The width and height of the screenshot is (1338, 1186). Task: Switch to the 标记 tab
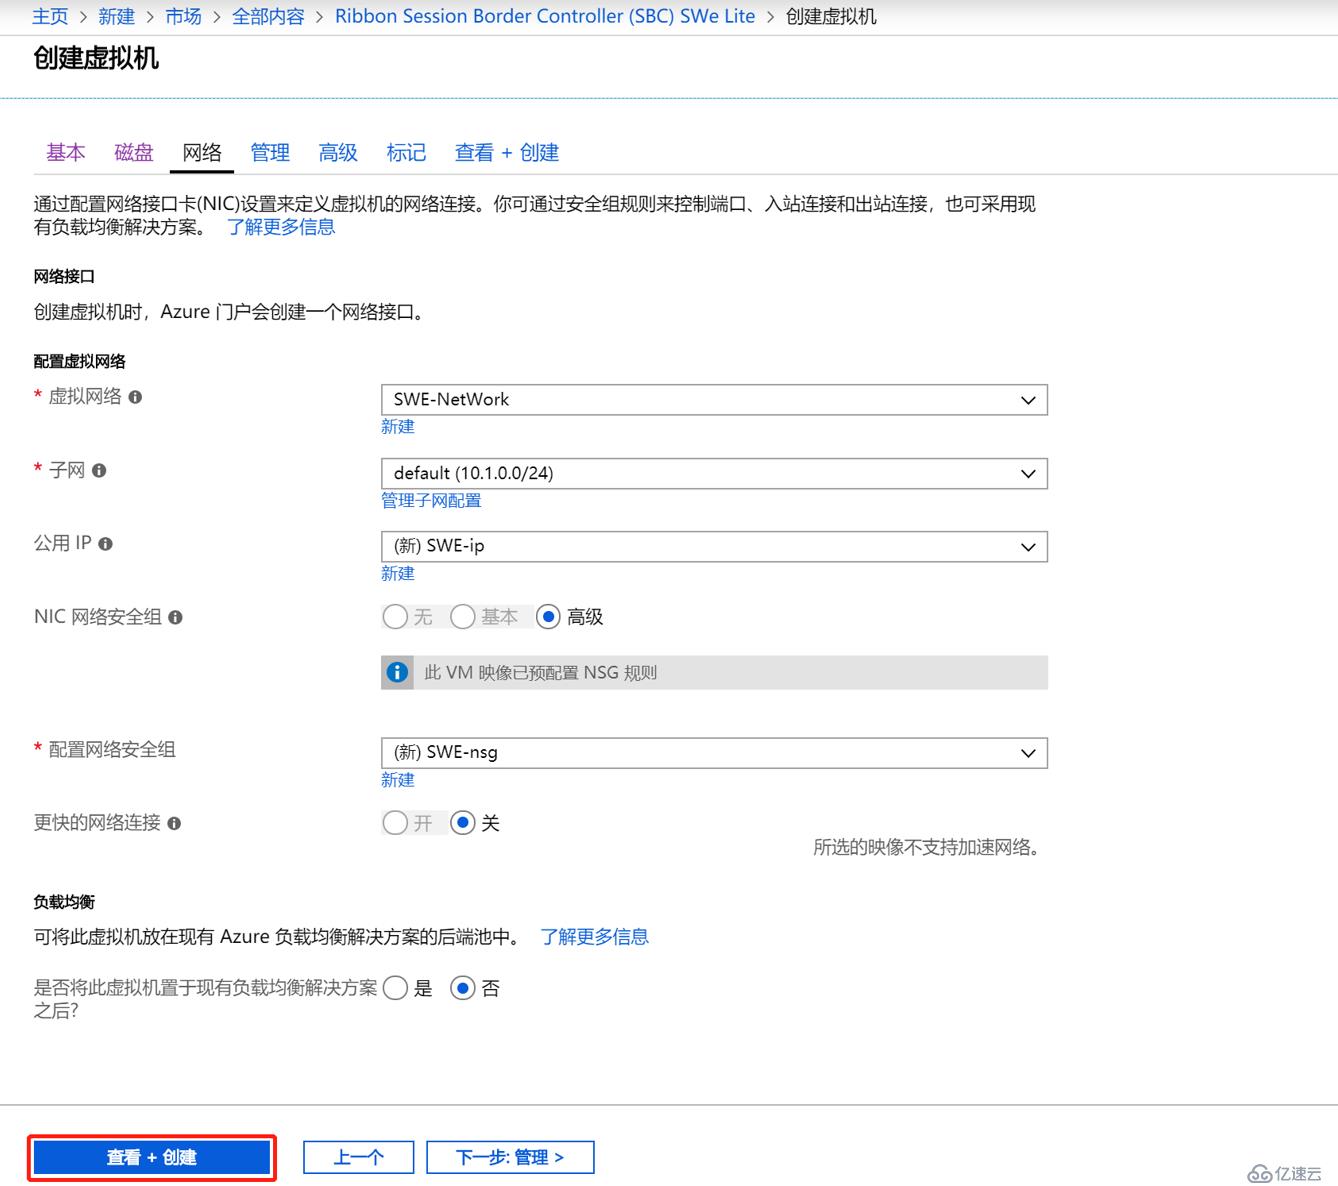pos(406,152)
